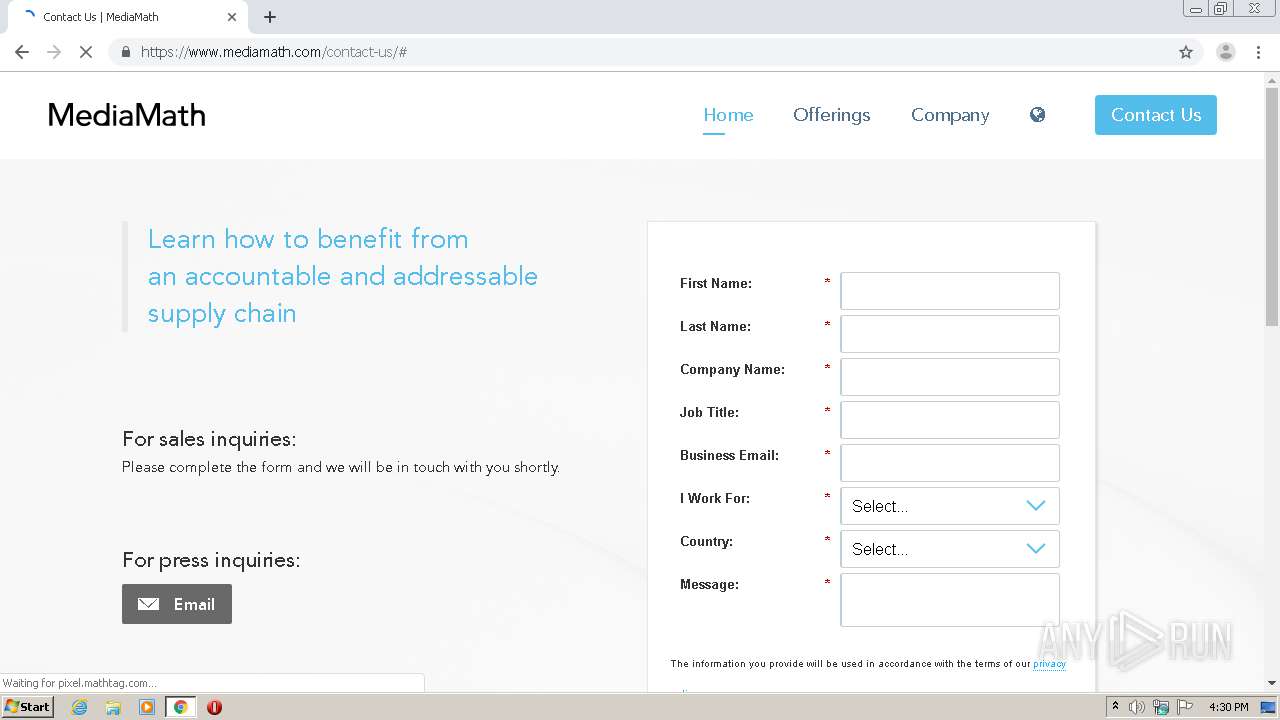Click the browser back arrow
Viewport: 1280px width, 720px height.
point(22,52)
